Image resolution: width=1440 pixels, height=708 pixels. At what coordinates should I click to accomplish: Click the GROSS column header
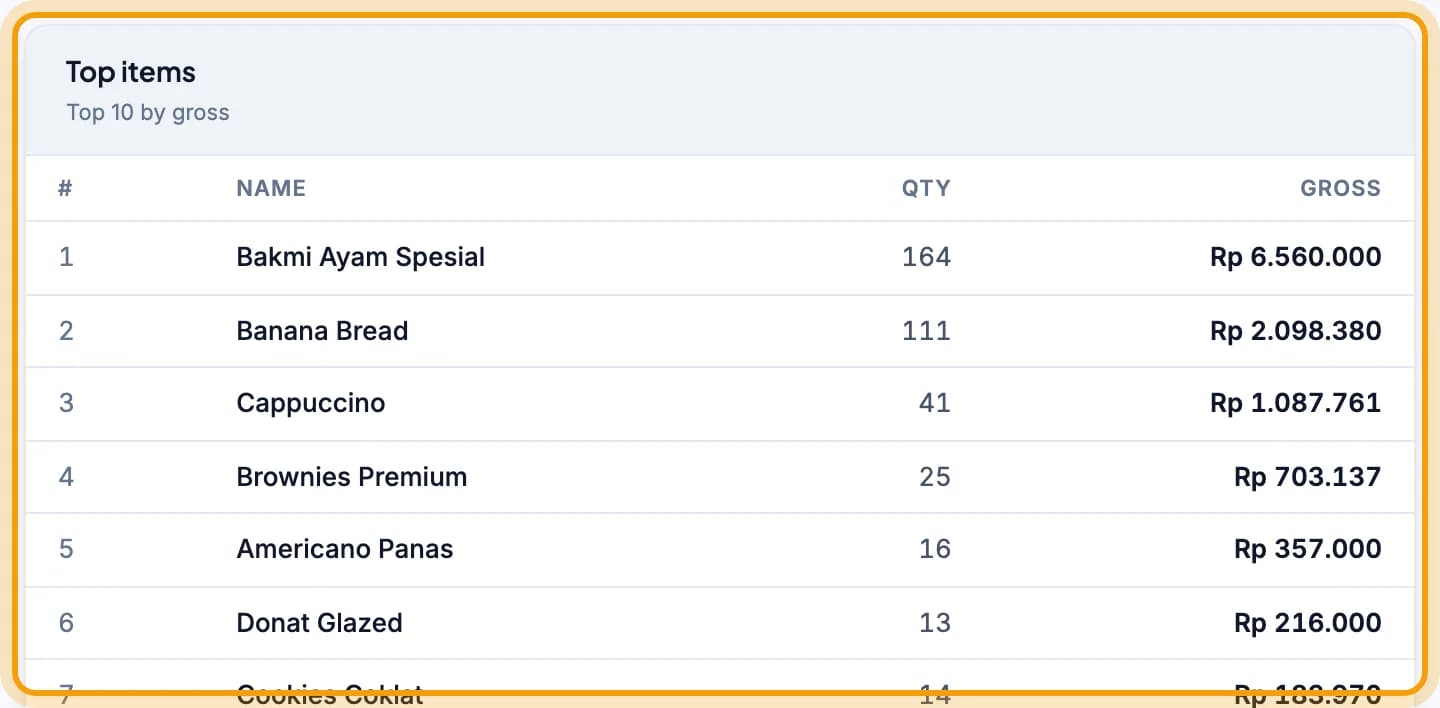(x=1340, y=188)
